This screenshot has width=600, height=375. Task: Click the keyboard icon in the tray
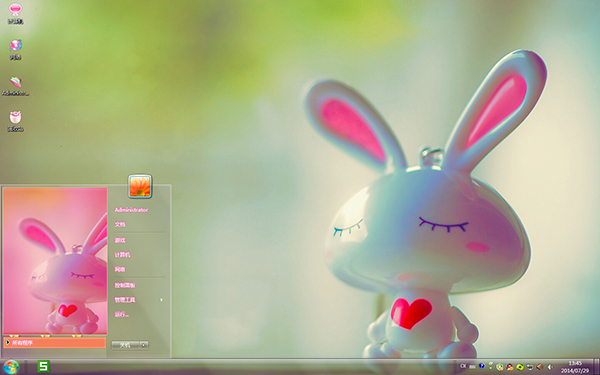(472, 367)
